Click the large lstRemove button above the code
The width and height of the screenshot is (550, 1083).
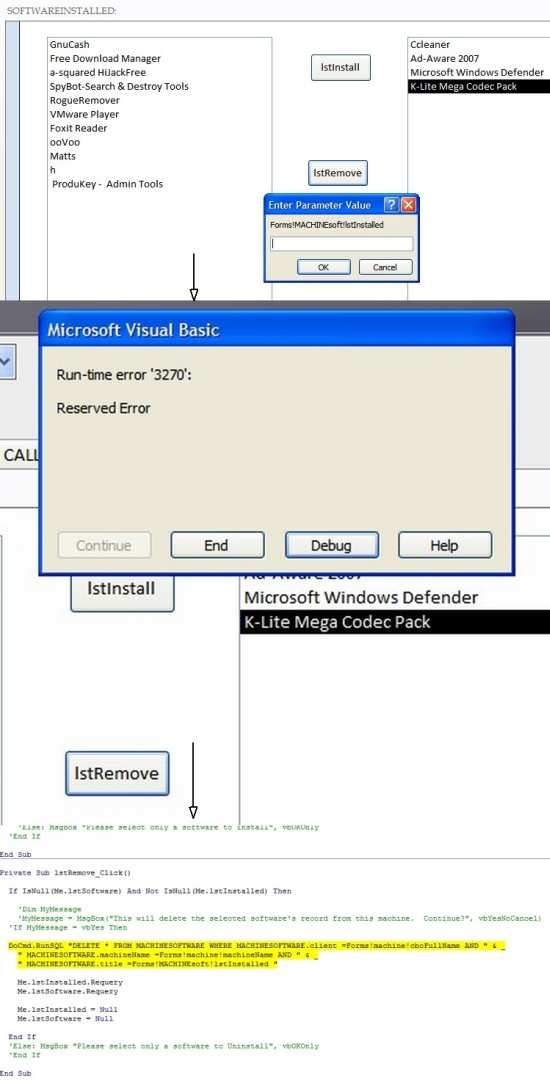tap(117, 774)
